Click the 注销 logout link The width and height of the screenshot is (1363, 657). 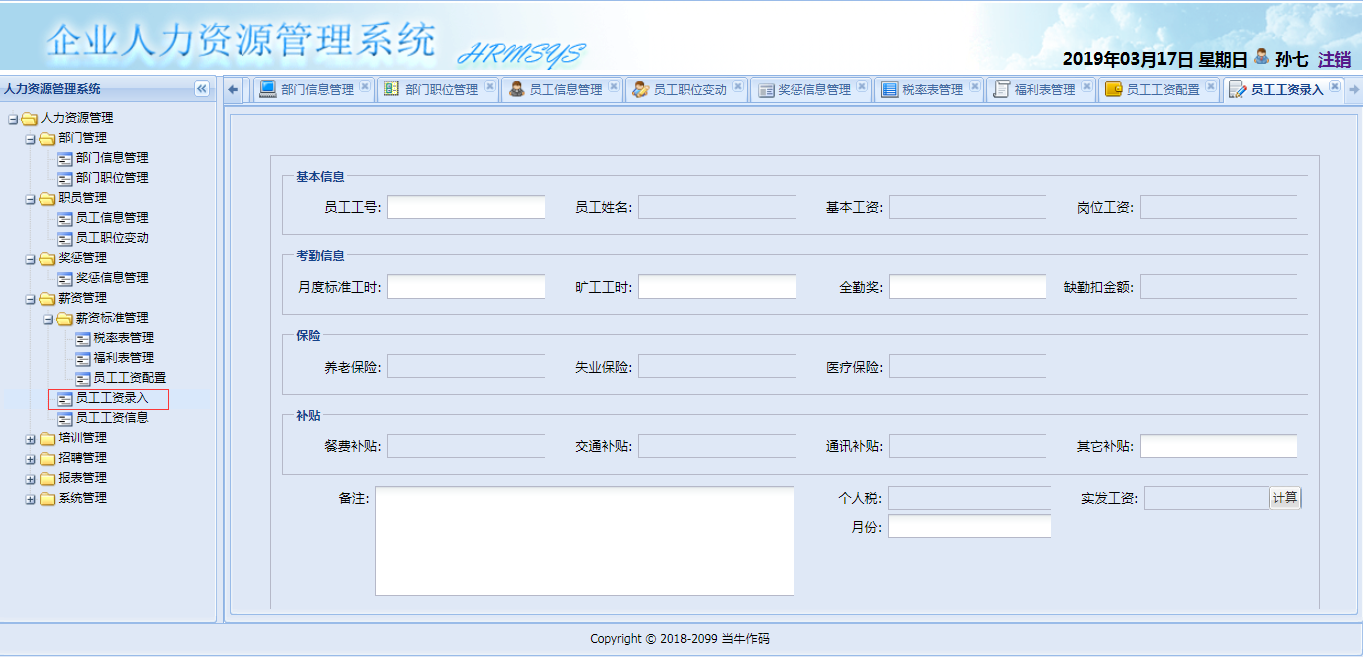(x=1334, y=59)
